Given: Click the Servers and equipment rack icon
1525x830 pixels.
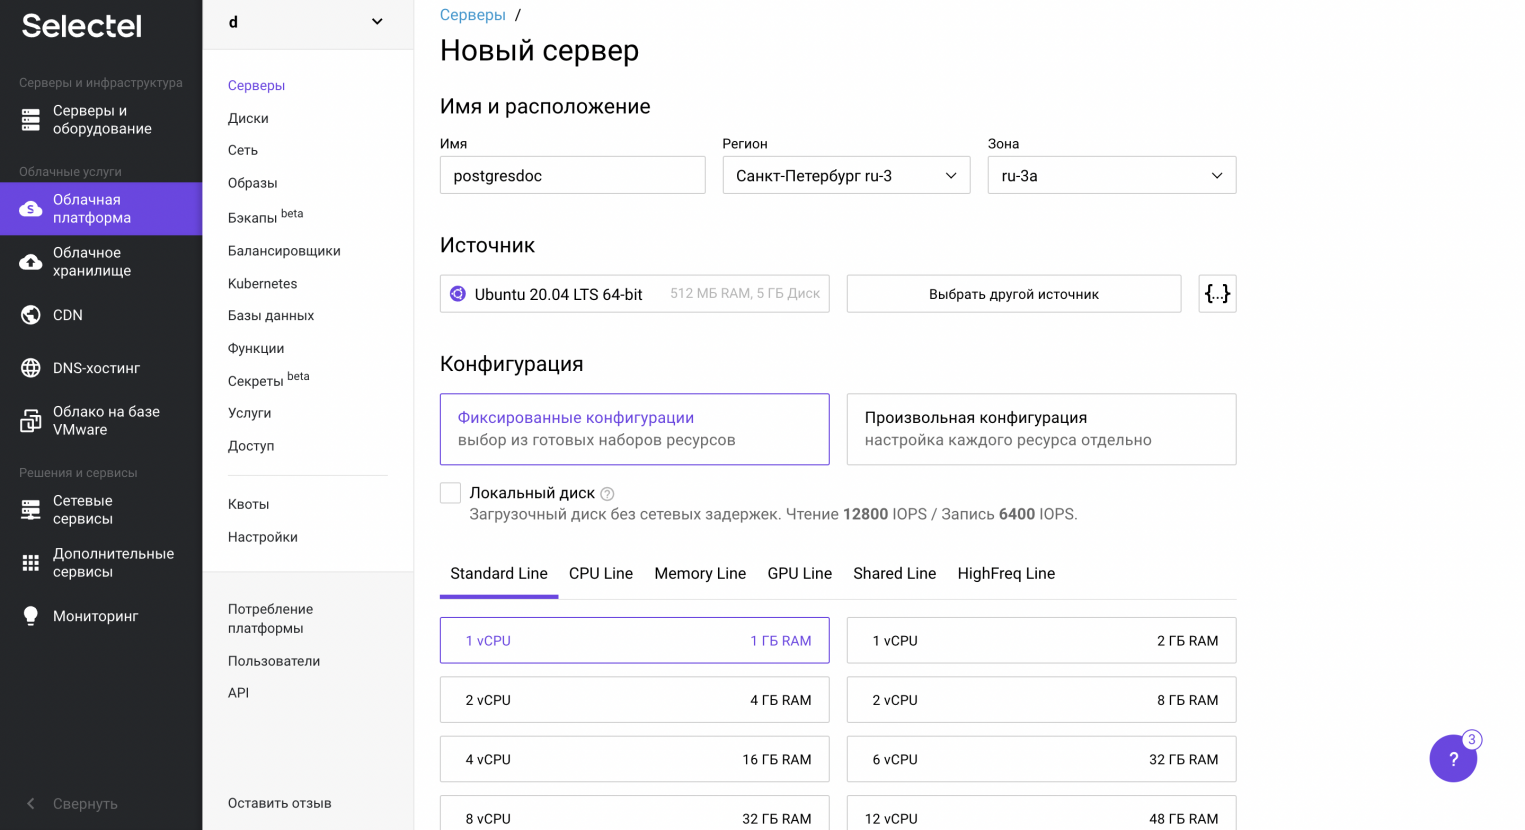Looking at the screenshot, I should 31,120.
